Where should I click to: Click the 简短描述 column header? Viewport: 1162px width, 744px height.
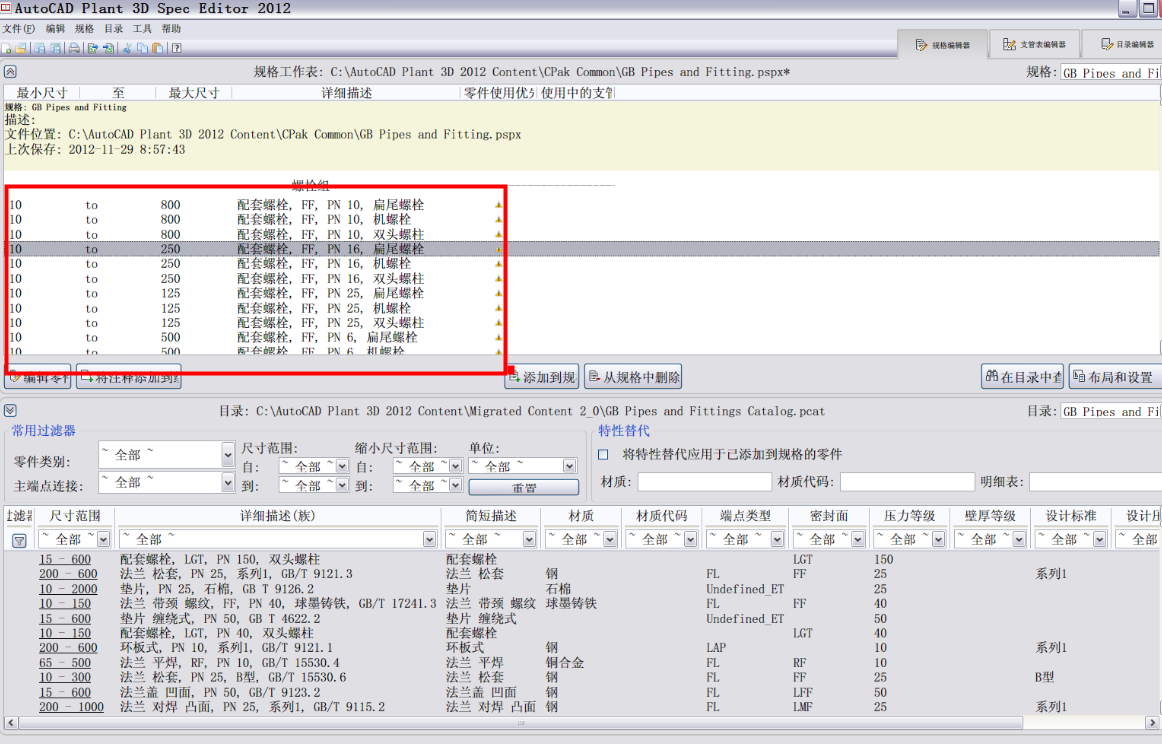[491, 516]
